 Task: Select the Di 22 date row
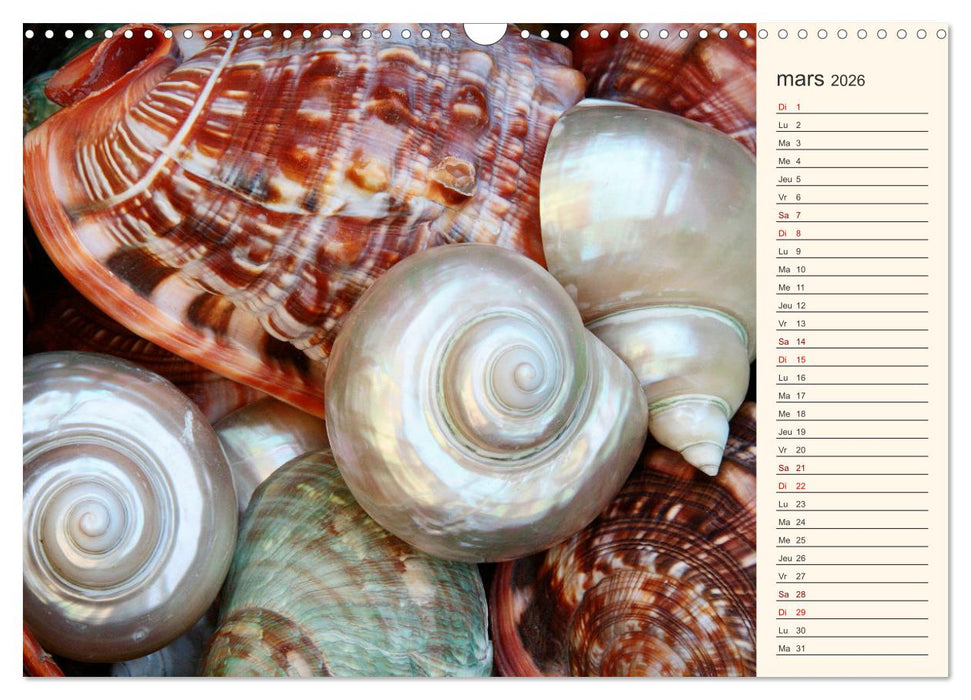[851, 485]
